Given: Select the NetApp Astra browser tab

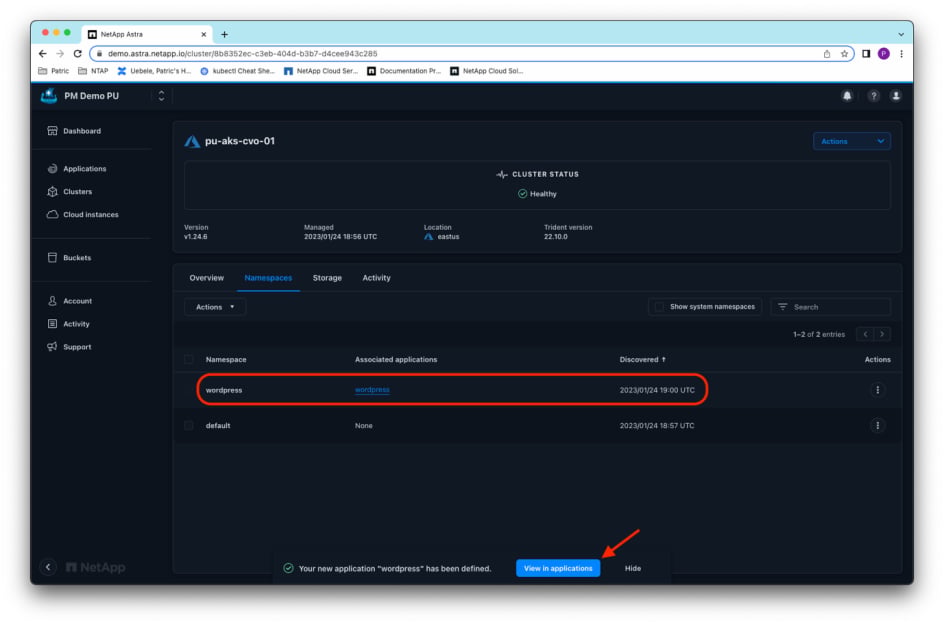Looking at the screenshot, I should pyautogui.click(x=148, y=34).
